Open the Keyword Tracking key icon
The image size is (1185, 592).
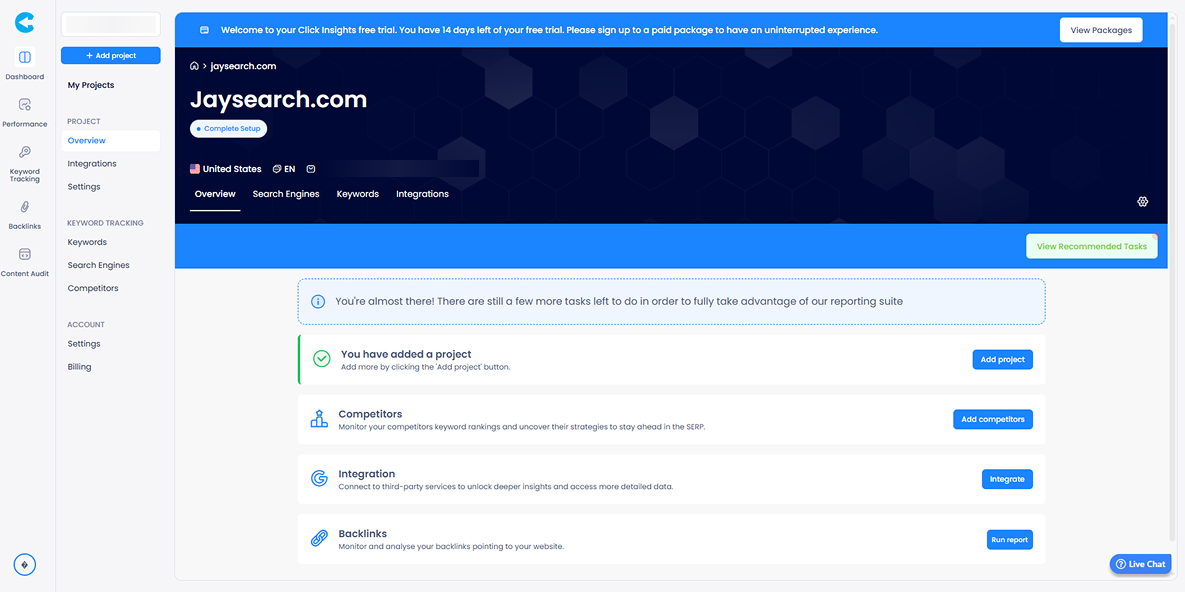(x=24, y=152)
